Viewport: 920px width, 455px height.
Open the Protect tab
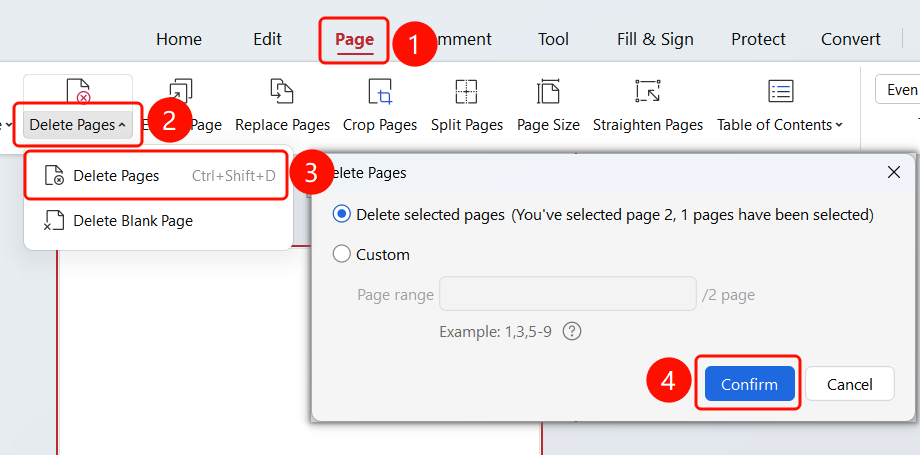coord(758,39)
